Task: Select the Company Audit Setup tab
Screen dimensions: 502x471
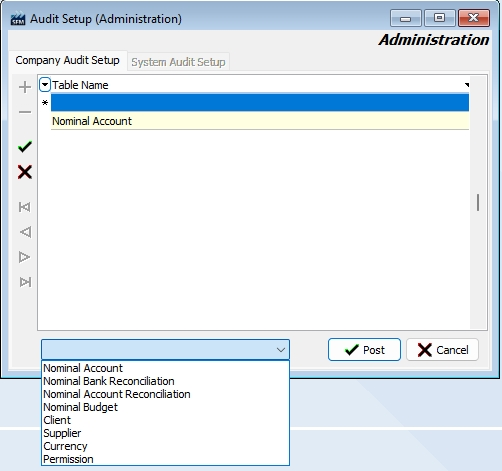Action: (x=68, y=60)
